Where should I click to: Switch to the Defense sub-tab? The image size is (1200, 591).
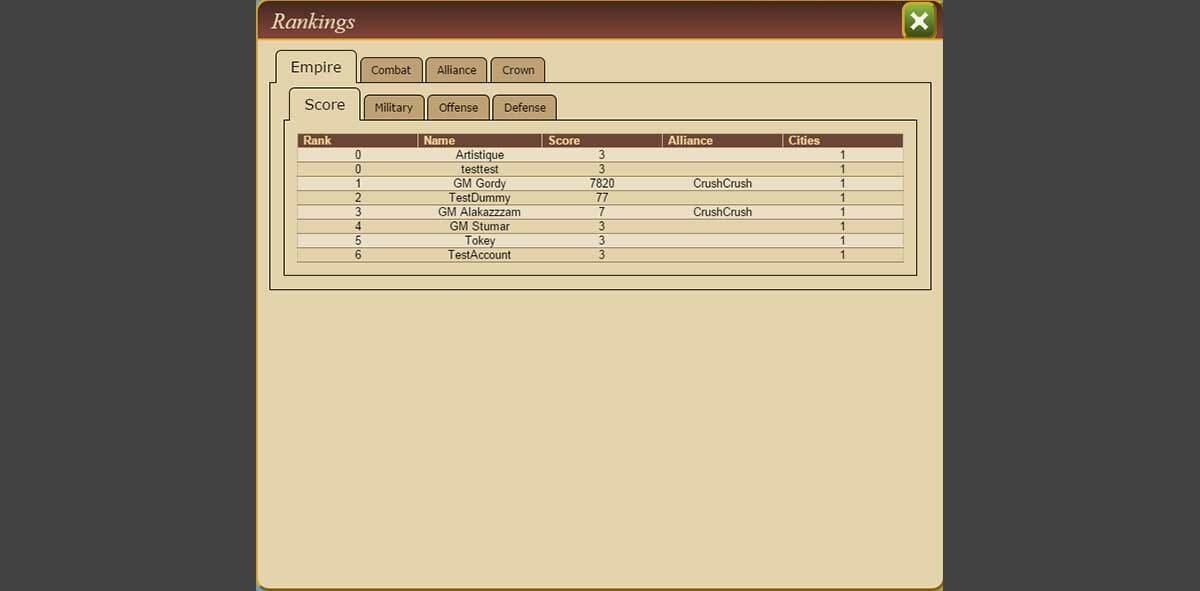[x=525, y=108]
